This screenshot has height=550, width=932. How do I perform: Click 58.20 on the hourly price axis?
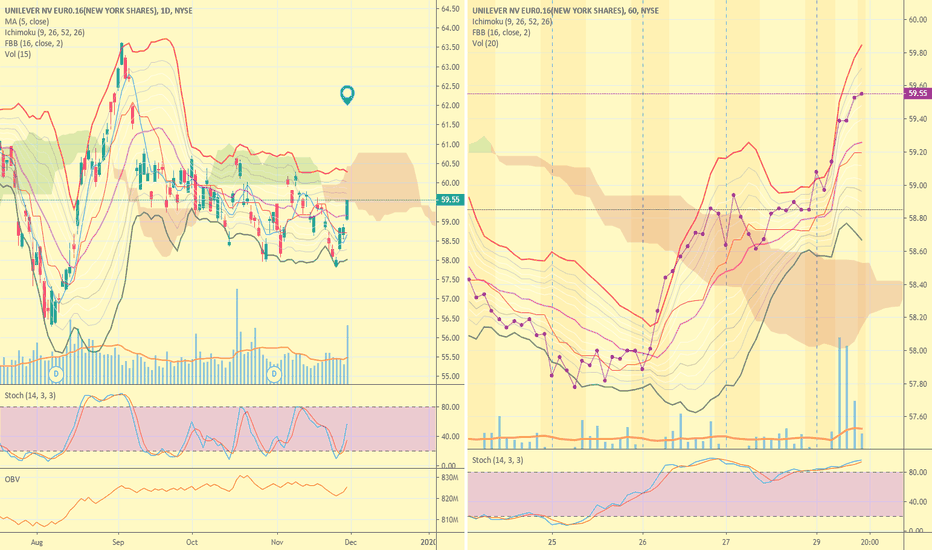pyautogui.click(x=918, y=318)
